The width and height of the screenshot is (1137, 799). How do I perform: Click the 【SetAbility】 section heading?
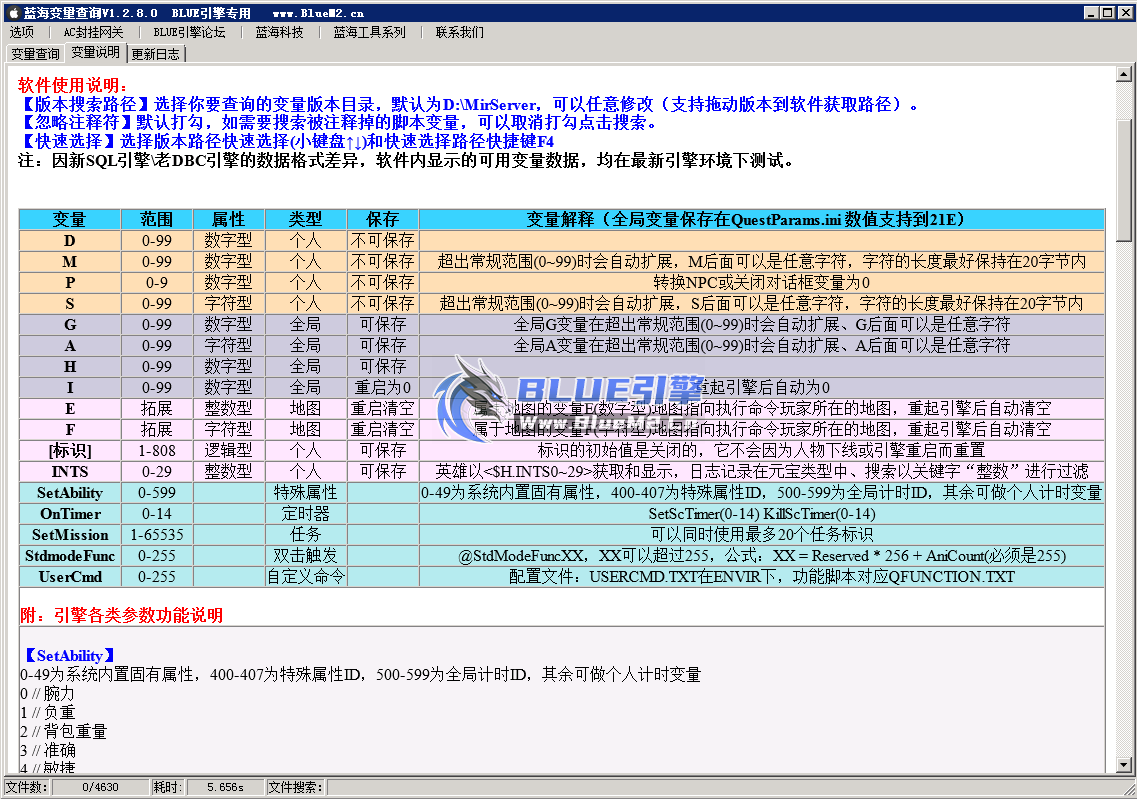[x=69, y=656]
